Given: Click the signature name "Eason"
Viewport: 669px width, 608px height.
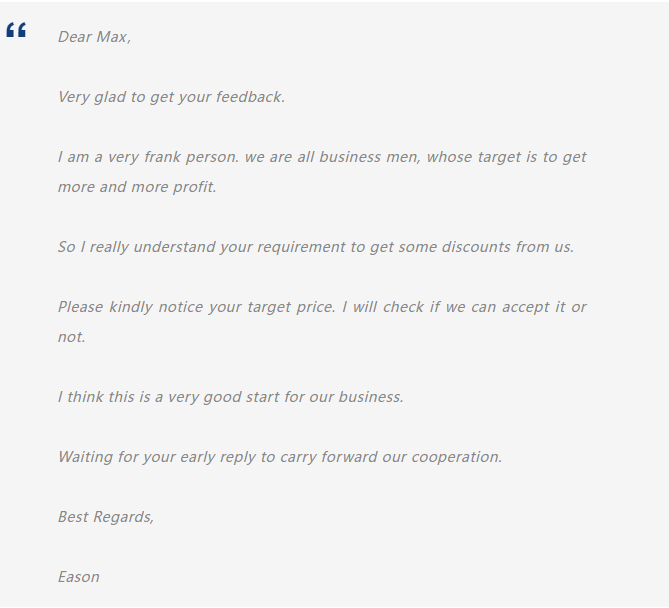Looking at the screenshot, I should [79, 577].
